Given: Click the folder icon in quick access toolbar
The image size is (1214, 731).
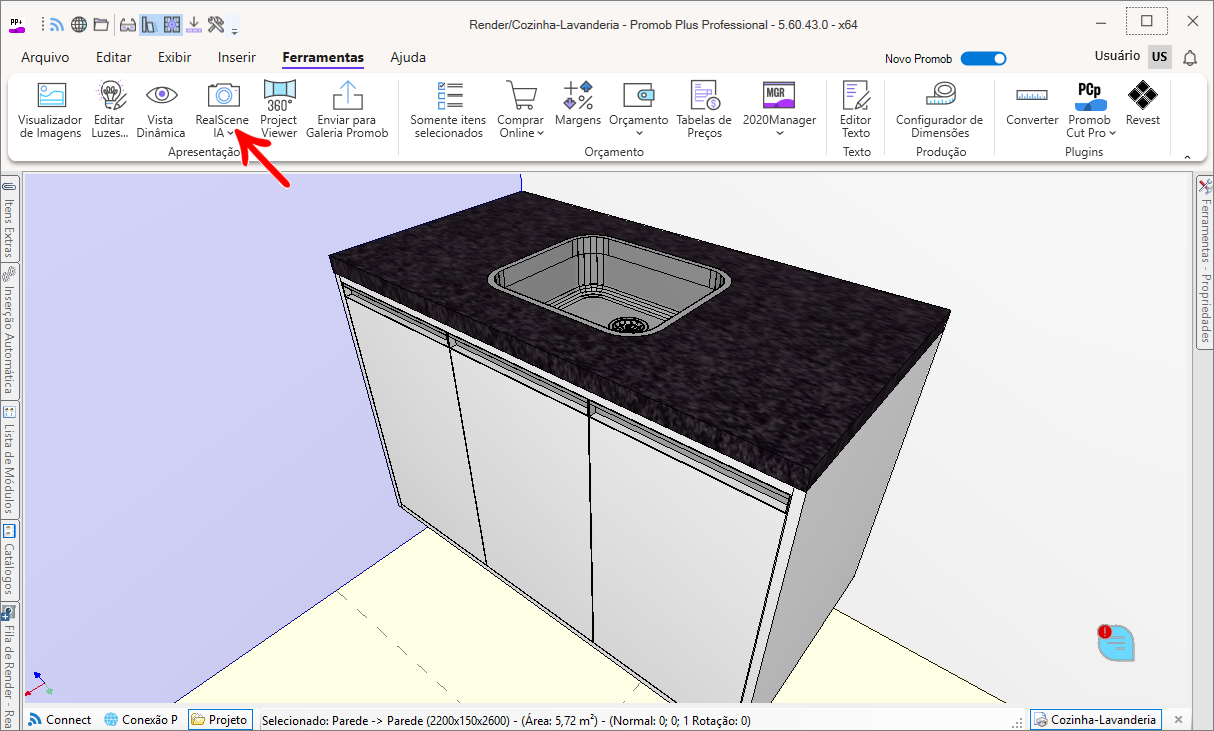Looking at the screenshot, I should point(101,24).
